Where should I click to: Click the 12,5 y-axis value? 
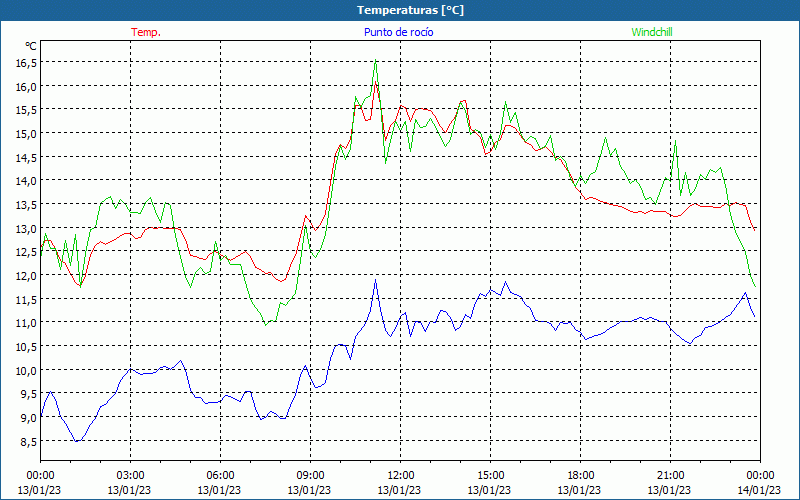pos(27,252)
